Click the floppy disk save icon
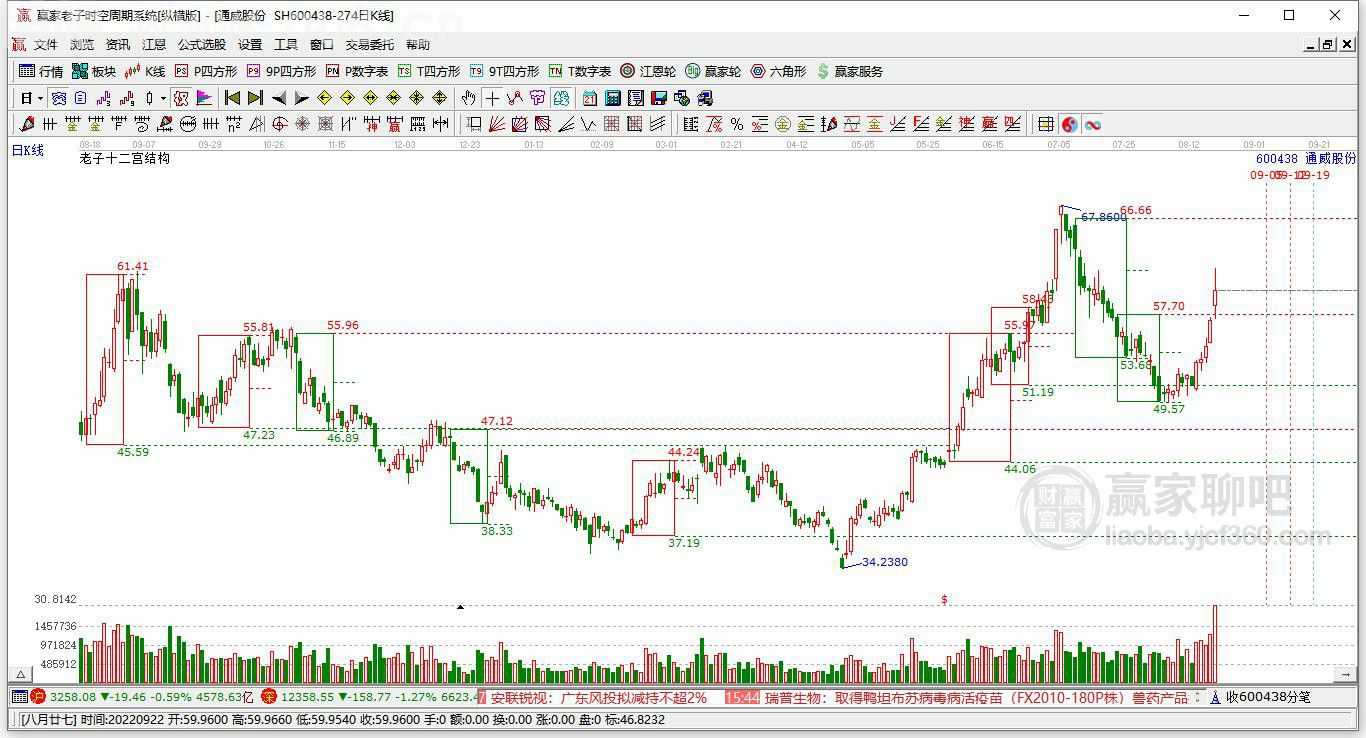Screen dimensions: 1366x738 [659, 98]
